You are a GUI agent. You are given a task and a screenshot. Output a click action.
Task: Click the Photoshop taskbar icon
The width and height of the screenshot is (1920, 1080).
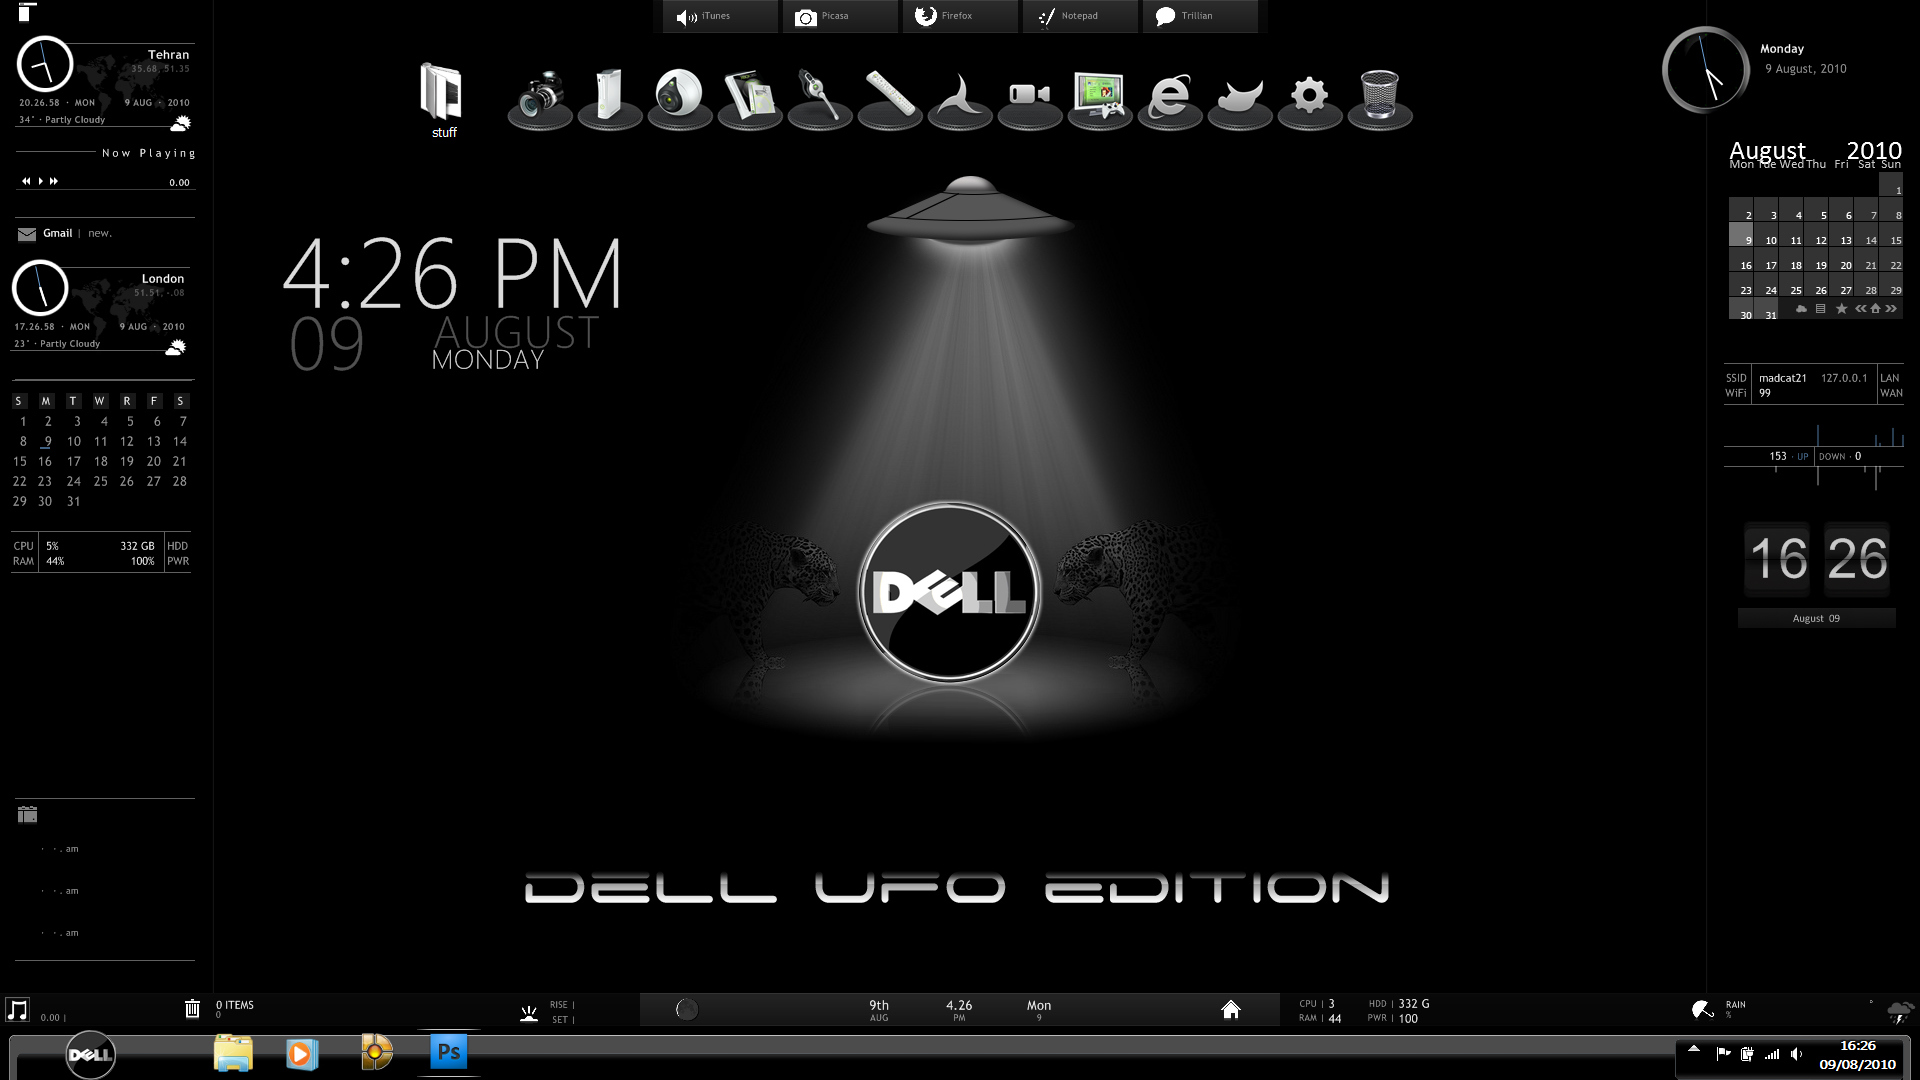pyautogui.click(x=449, y=1052)
